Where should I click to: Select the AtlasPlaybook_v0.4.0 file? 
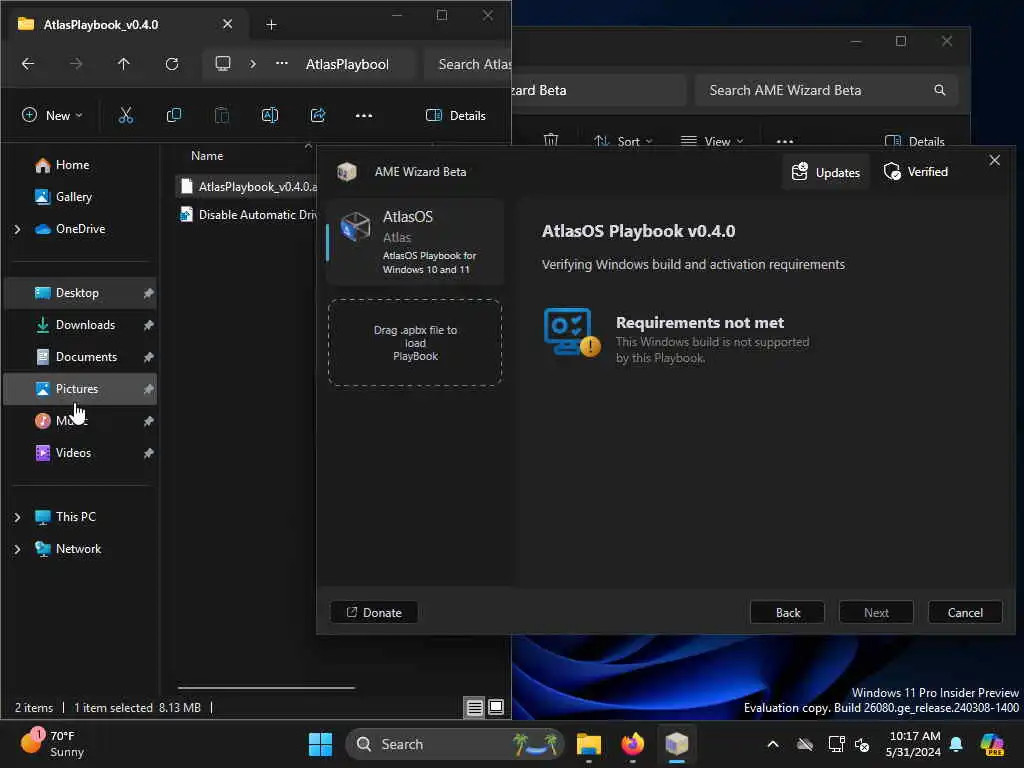tap(247, 187)
